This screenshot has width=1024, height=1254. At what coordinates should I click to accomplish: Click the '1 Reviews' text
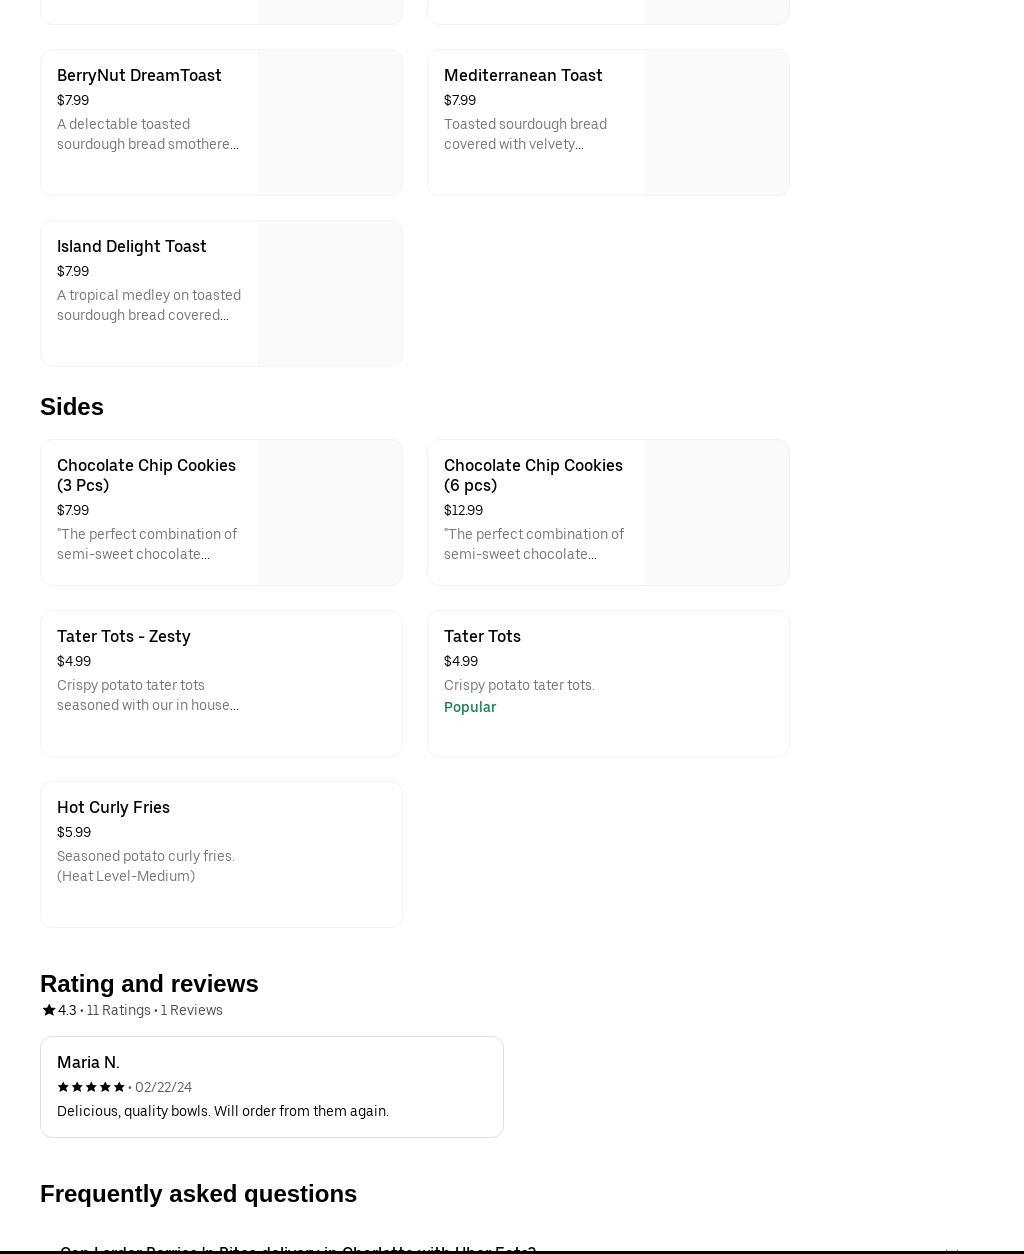pyautogui.click(x=192, y=1010)
